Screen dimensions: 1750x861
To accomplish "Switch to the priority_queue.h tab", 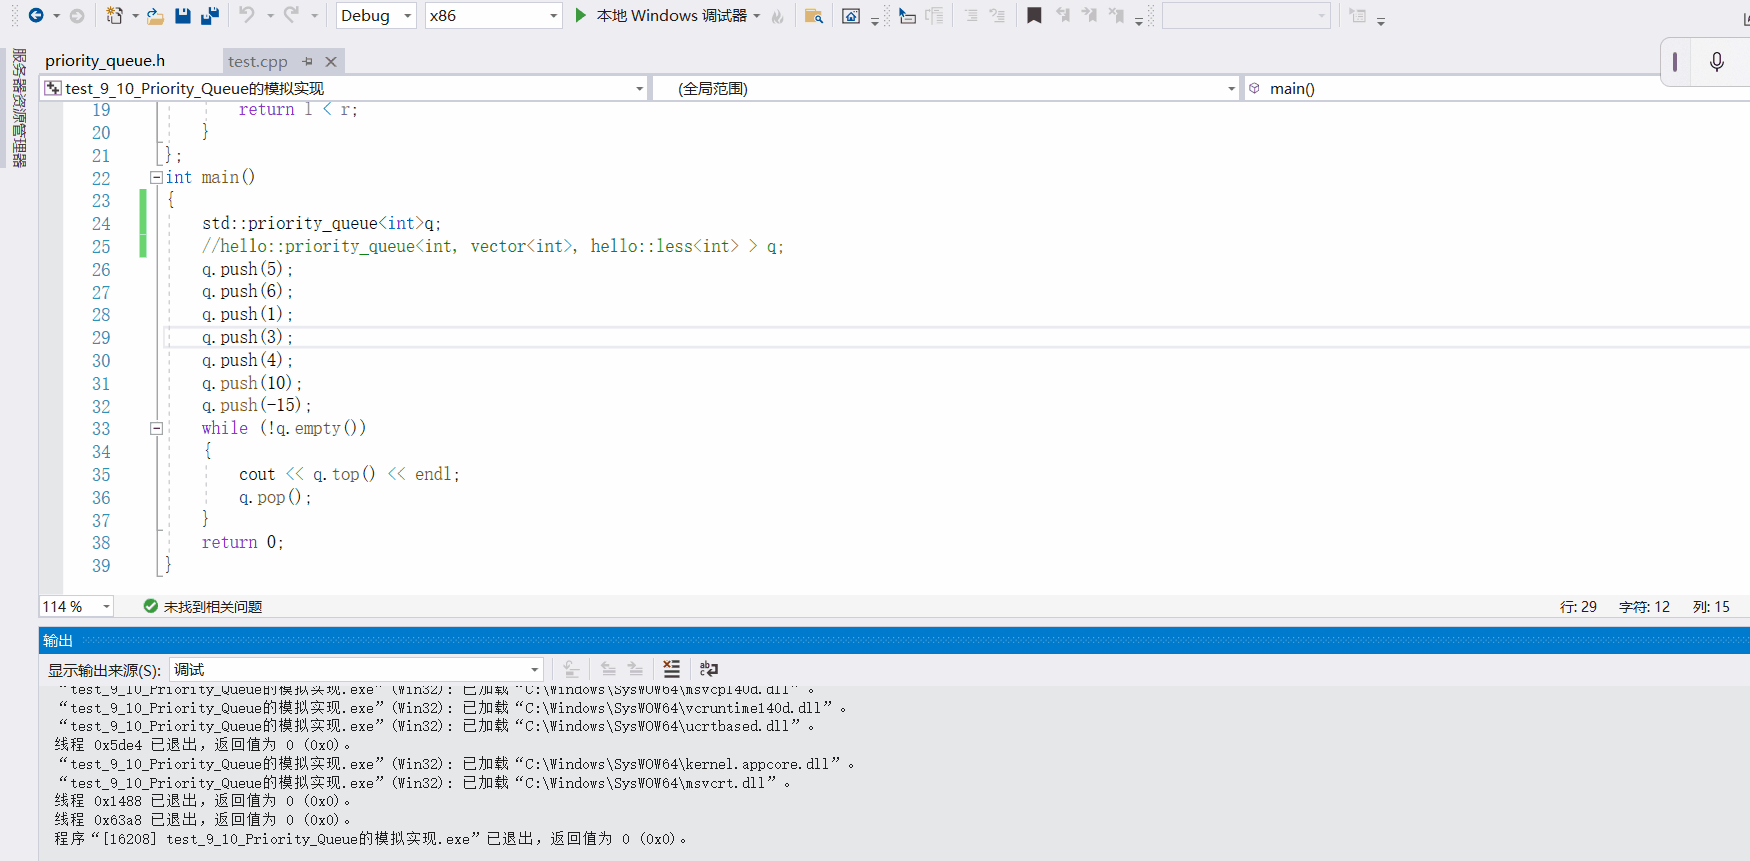I will coord(105,60).
